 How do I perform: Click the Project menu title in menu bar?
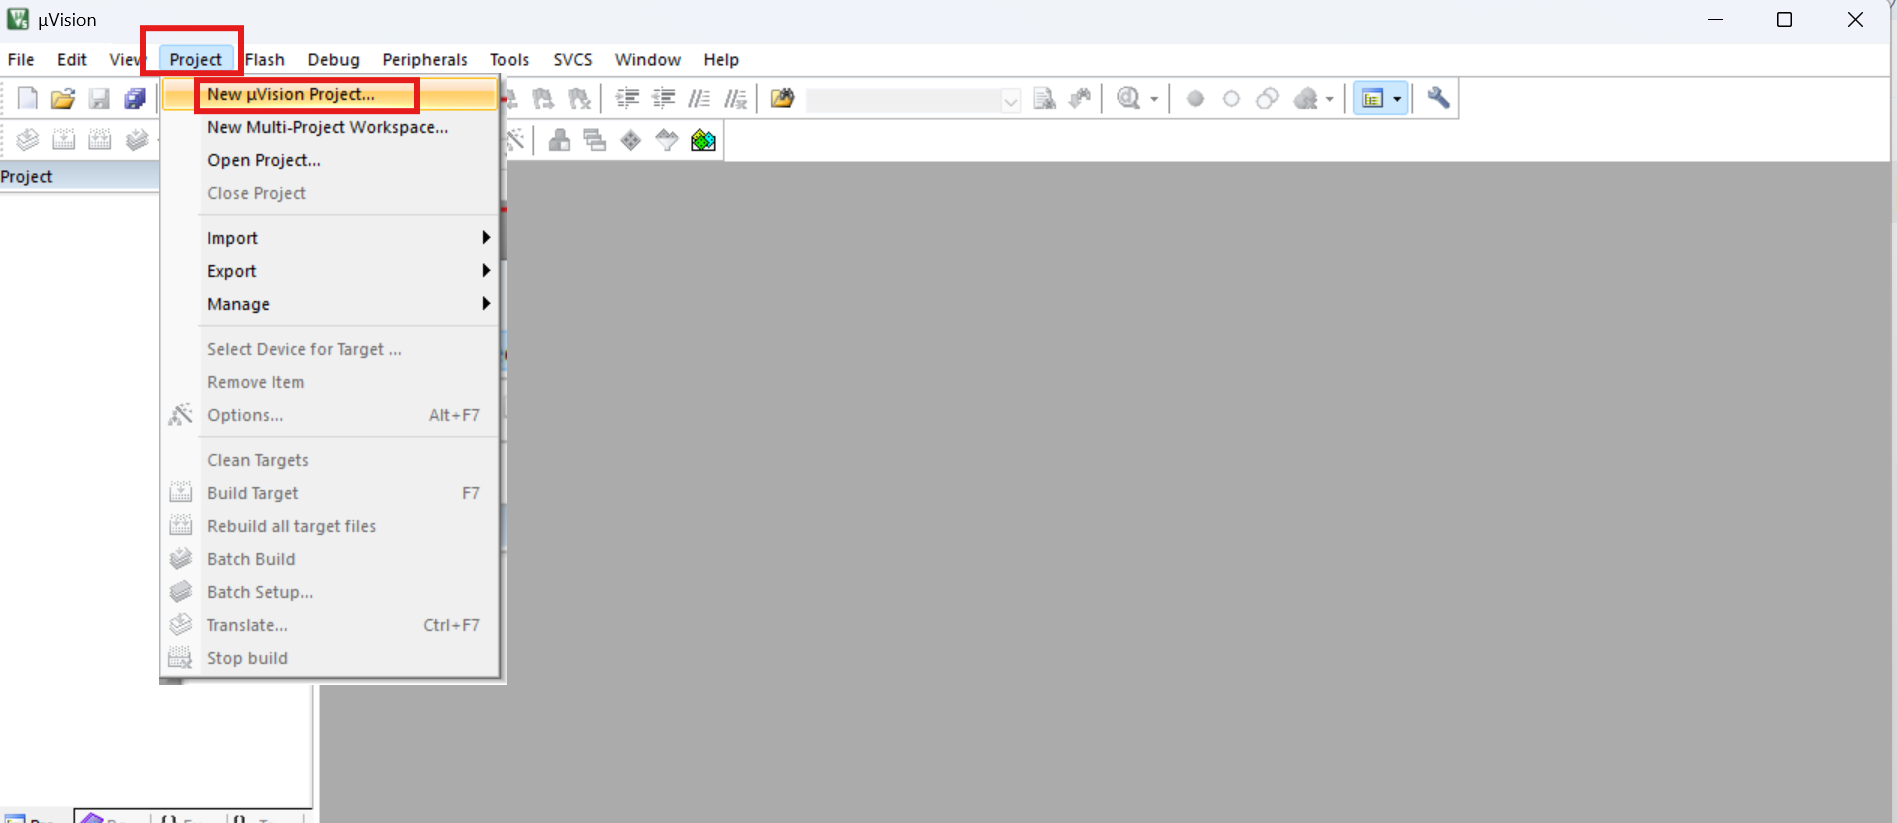click(195, 59)
